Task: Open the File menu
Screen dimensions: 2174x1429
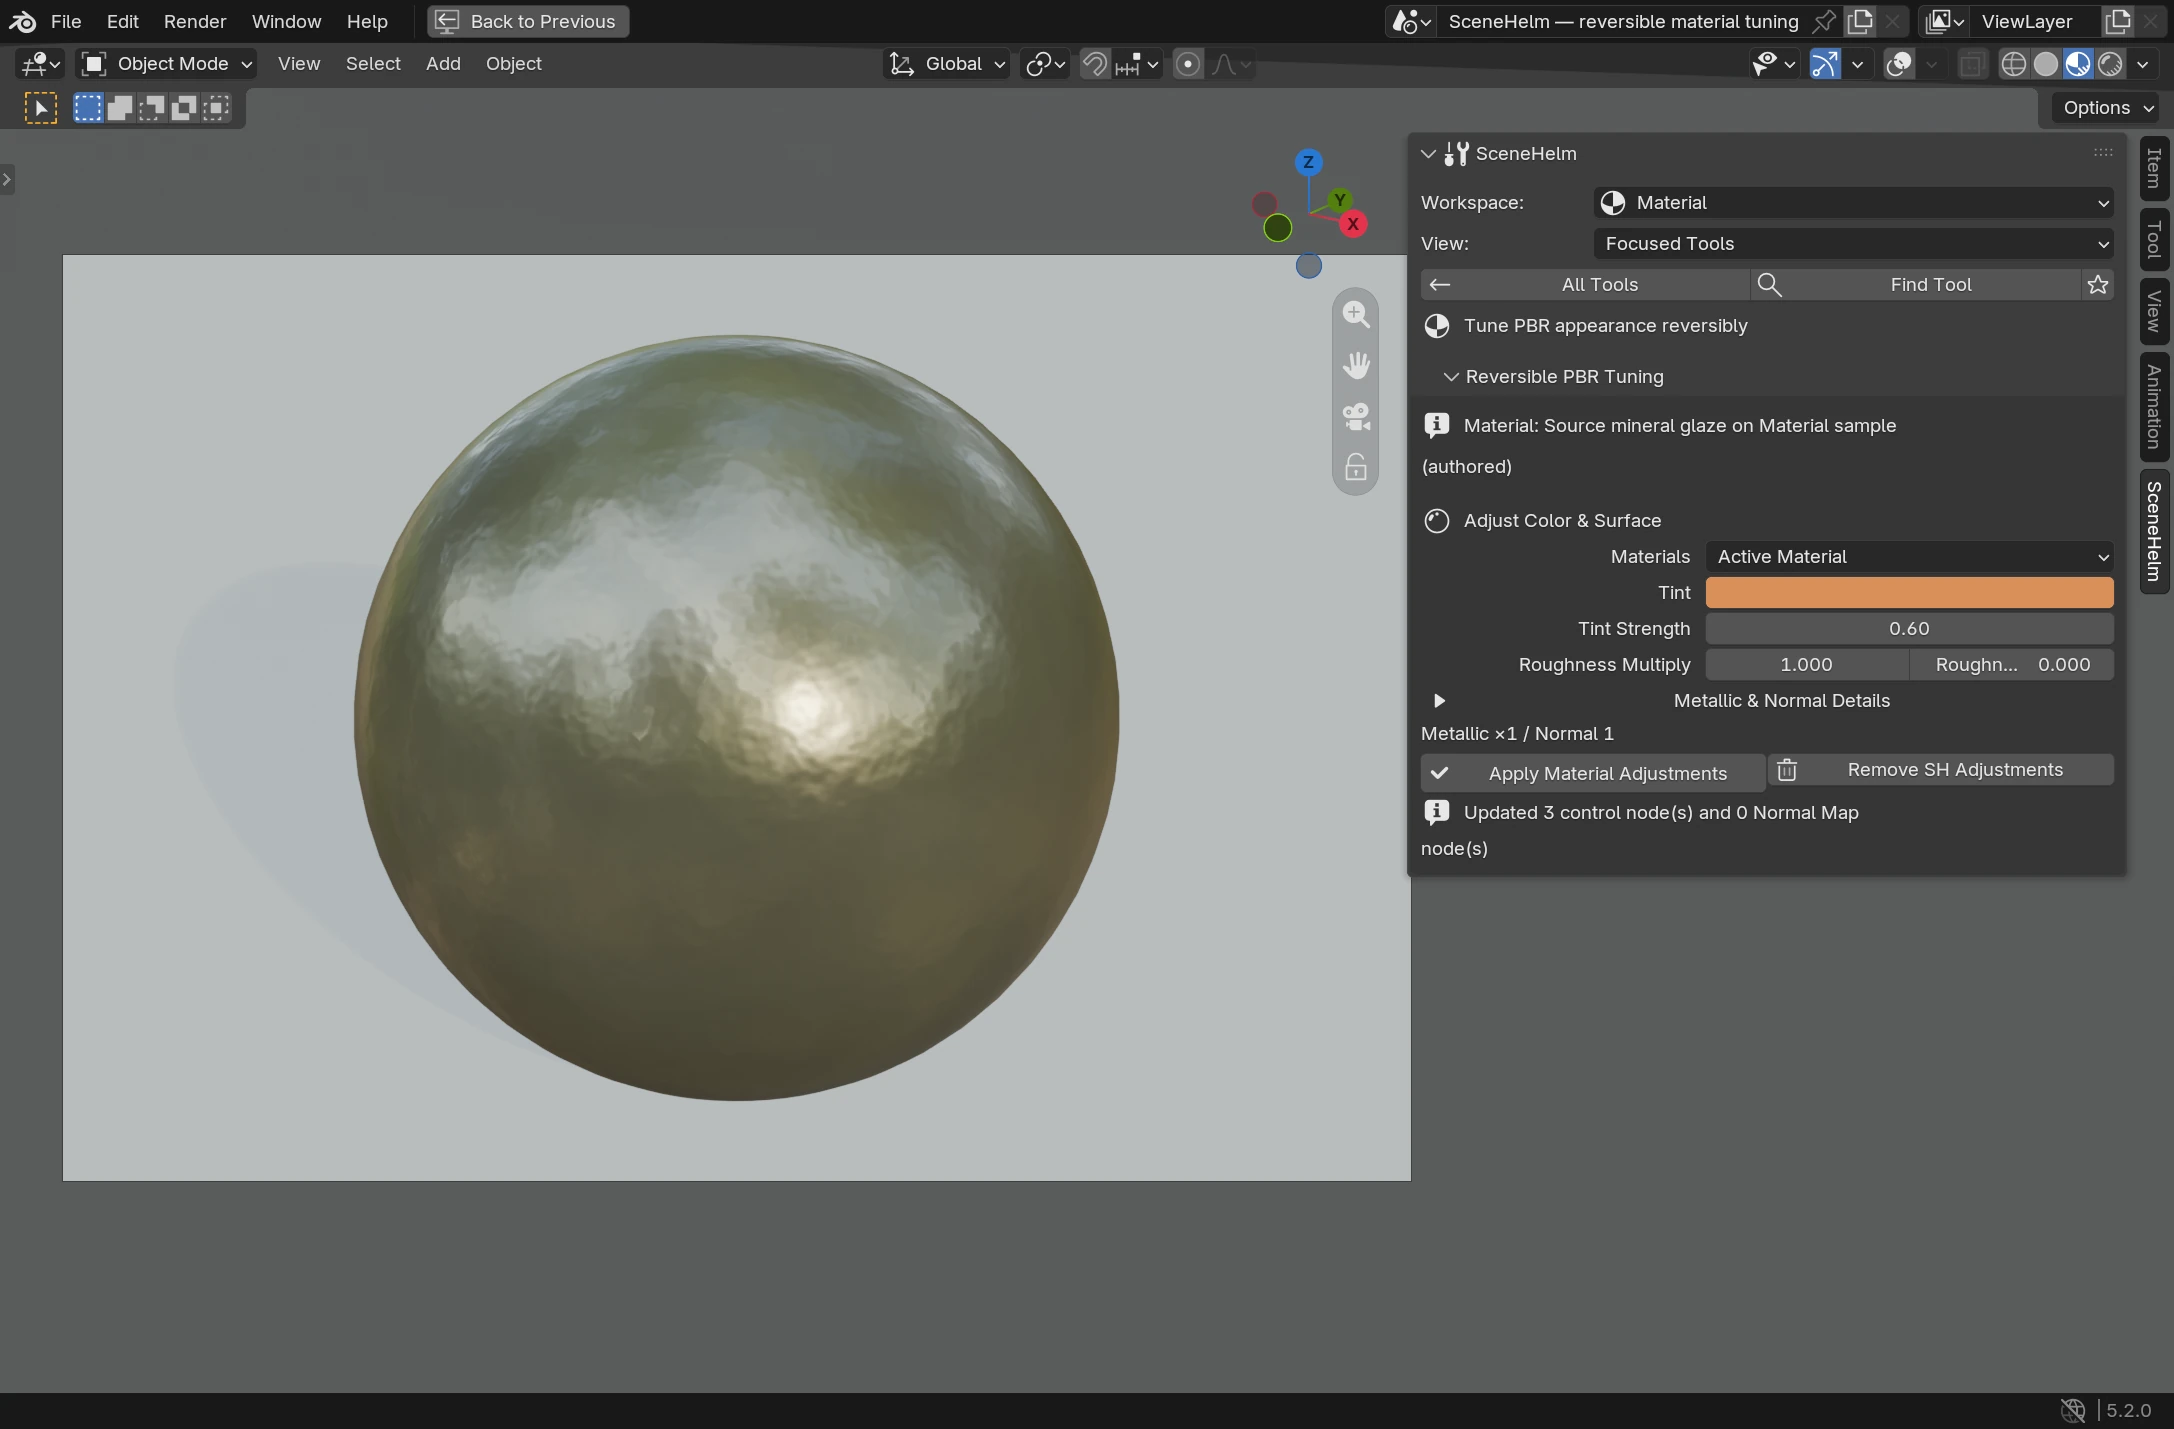Action: (66, 21)
